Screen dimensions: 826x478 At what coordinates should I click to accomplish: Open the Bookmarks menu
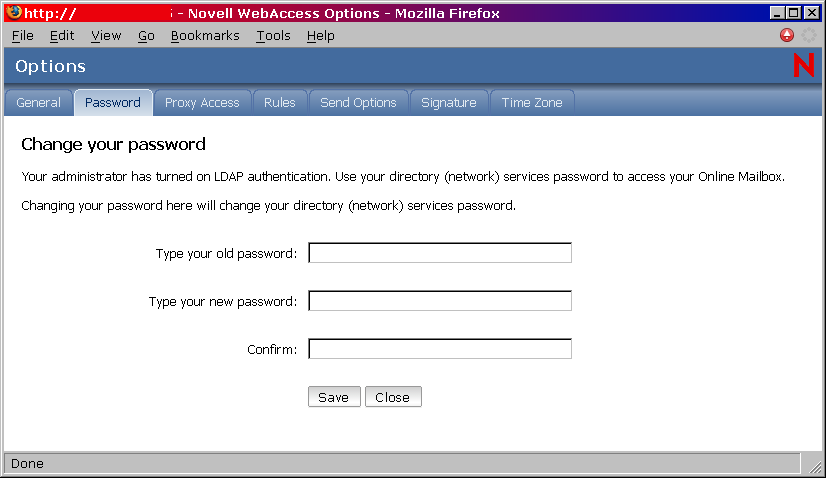tap(205, 35)
